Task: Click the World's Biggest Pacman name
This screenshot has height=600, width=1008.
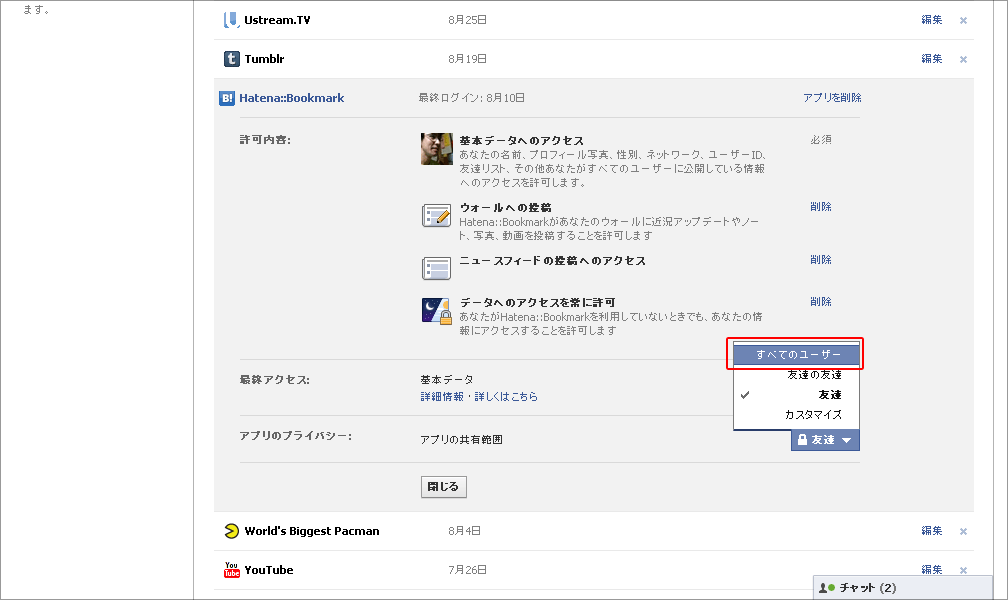Action: (x=312, y=531)
